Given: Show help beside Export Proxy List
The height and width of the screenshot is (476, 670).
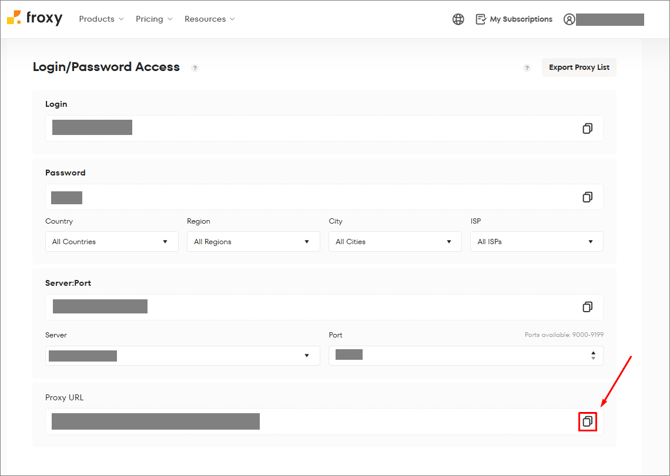Looking at the screenshot, I should tap(527, 68).
